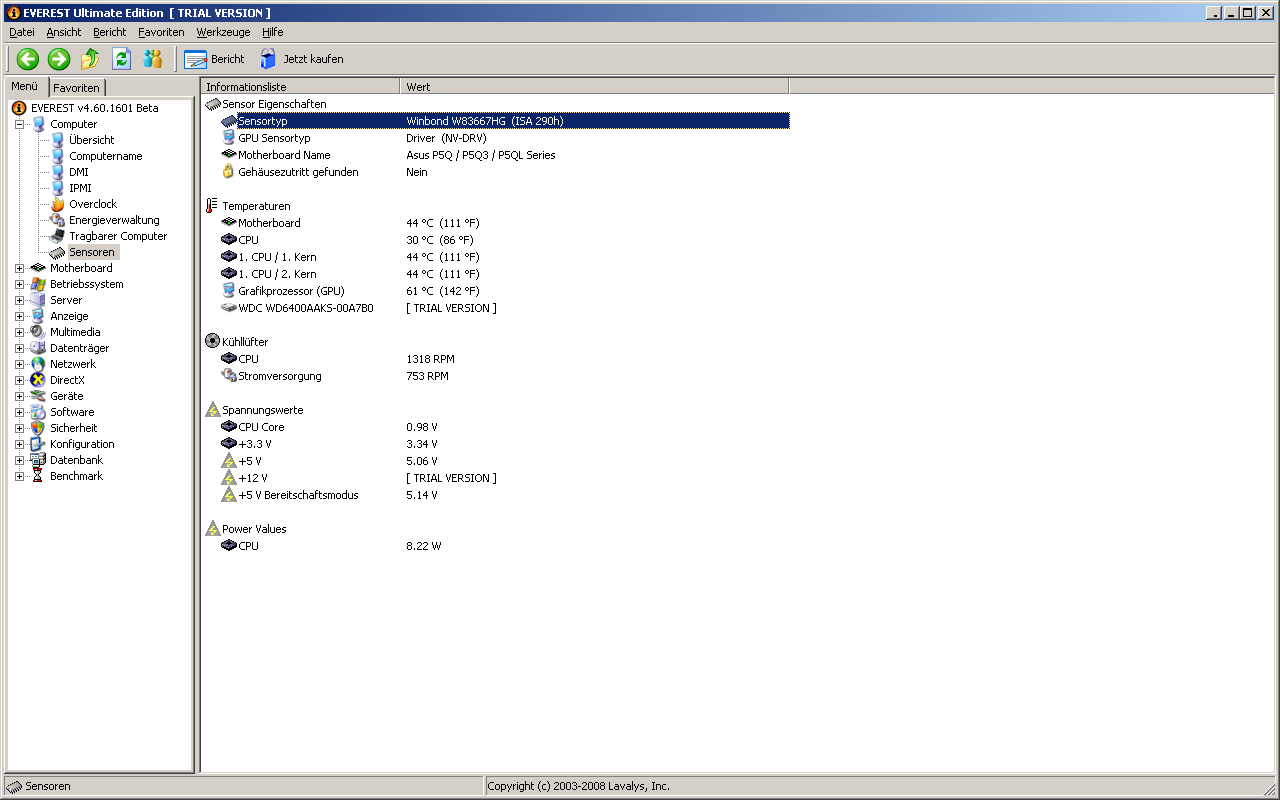Click the green Forward arrow toolbar icon
The image size is (1280, 800).
click(59, 59)
